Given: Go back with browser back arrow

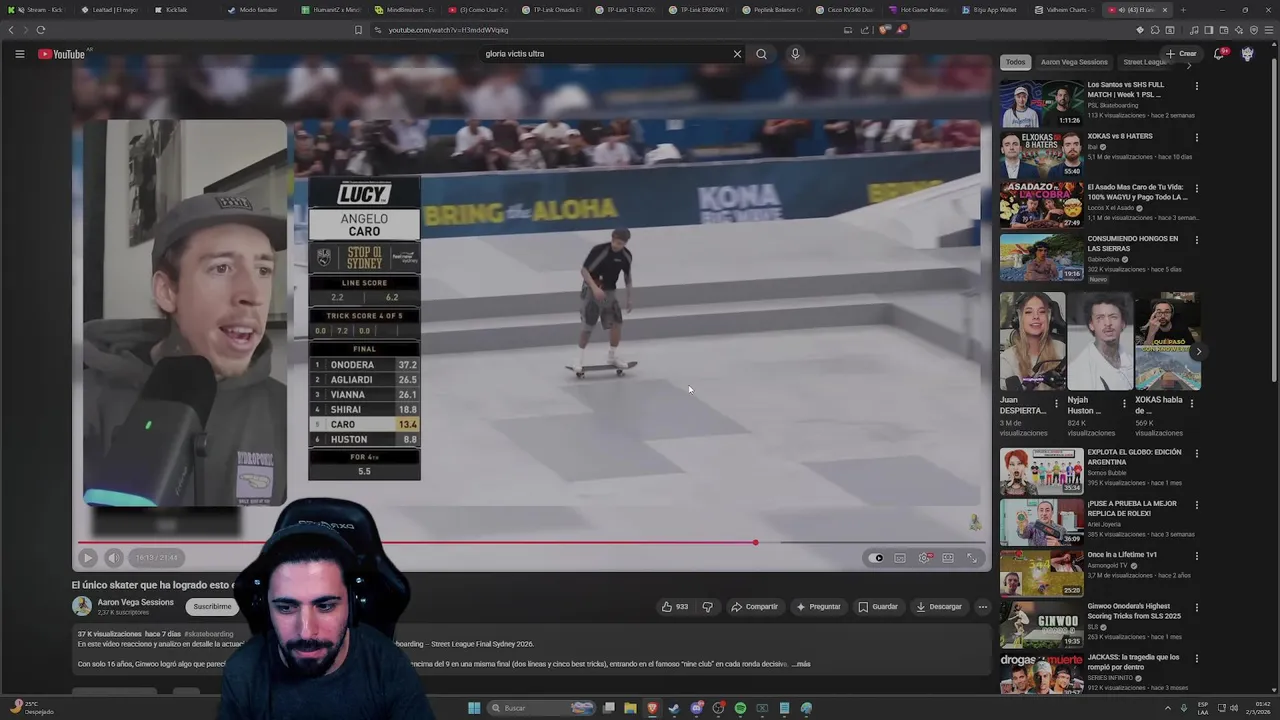Looking at the screenshot, I should 12,30.
